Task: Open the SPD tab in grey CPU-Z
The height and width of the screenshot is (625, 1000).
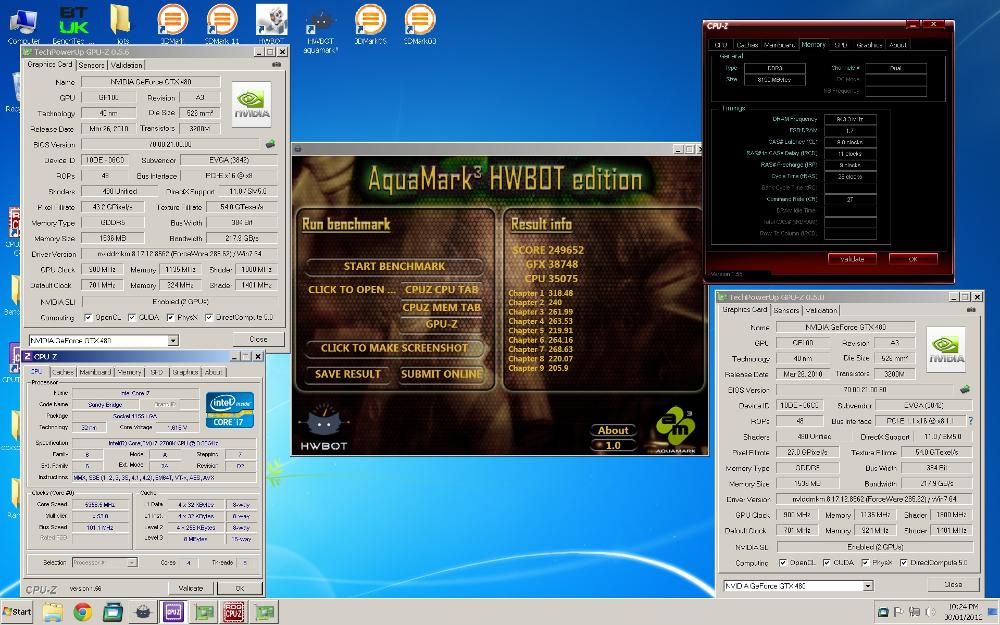Action: (156, 372)
